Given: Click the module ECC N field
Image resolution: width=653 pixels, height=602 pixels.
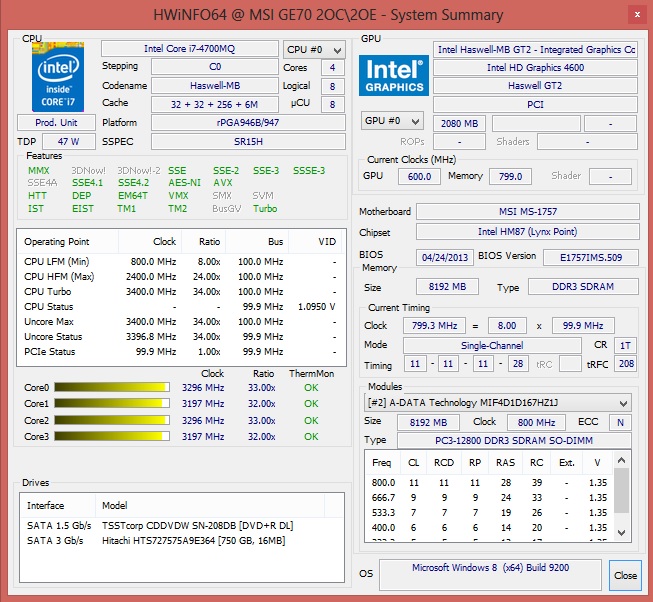Looking at the screenshot, I should click(620, 422).
